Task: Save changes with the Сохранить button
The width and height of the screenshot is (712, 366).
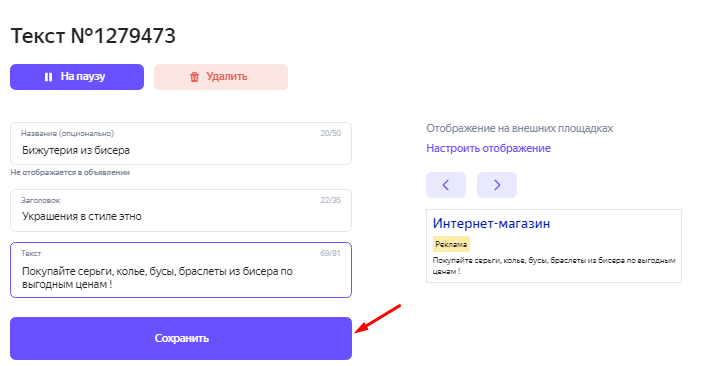Action: [x=181, y=338]
